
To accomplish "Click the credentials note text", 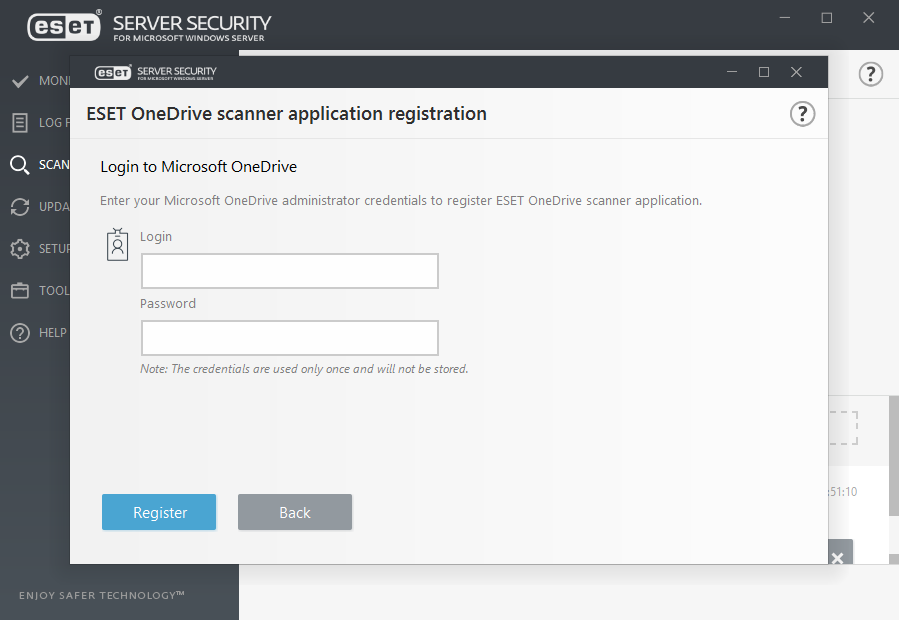I will tap(304, 369).
